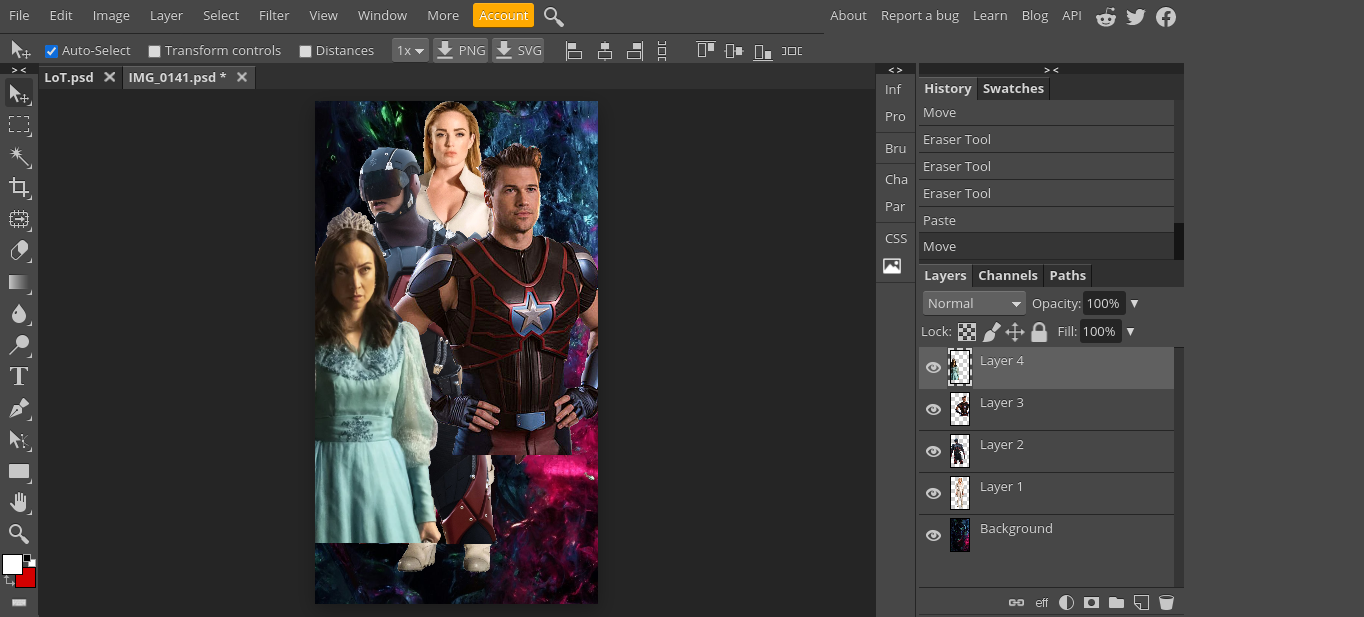Hide the Background layer eye icon
Screen dimensions: 1364x617
click(933, 536)
